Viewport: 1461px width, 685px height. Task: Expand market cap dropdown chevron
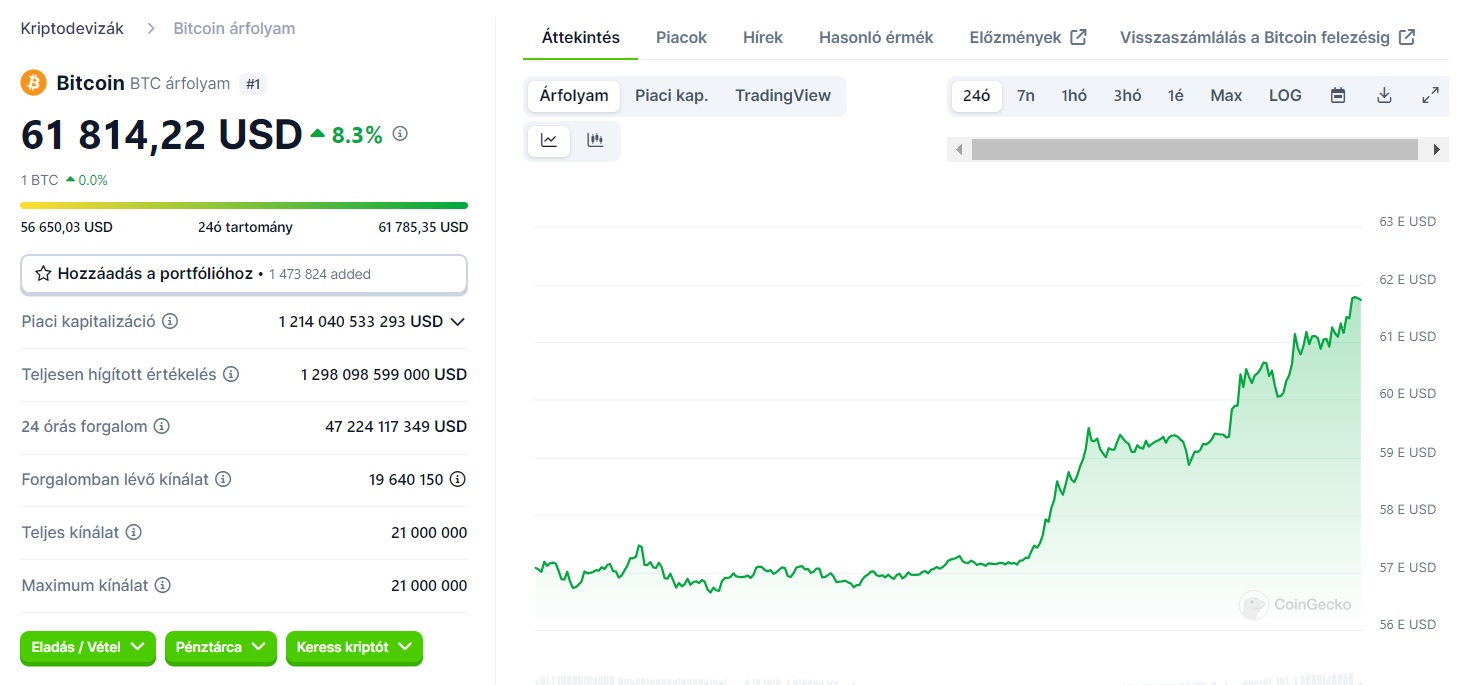point(458,322)
